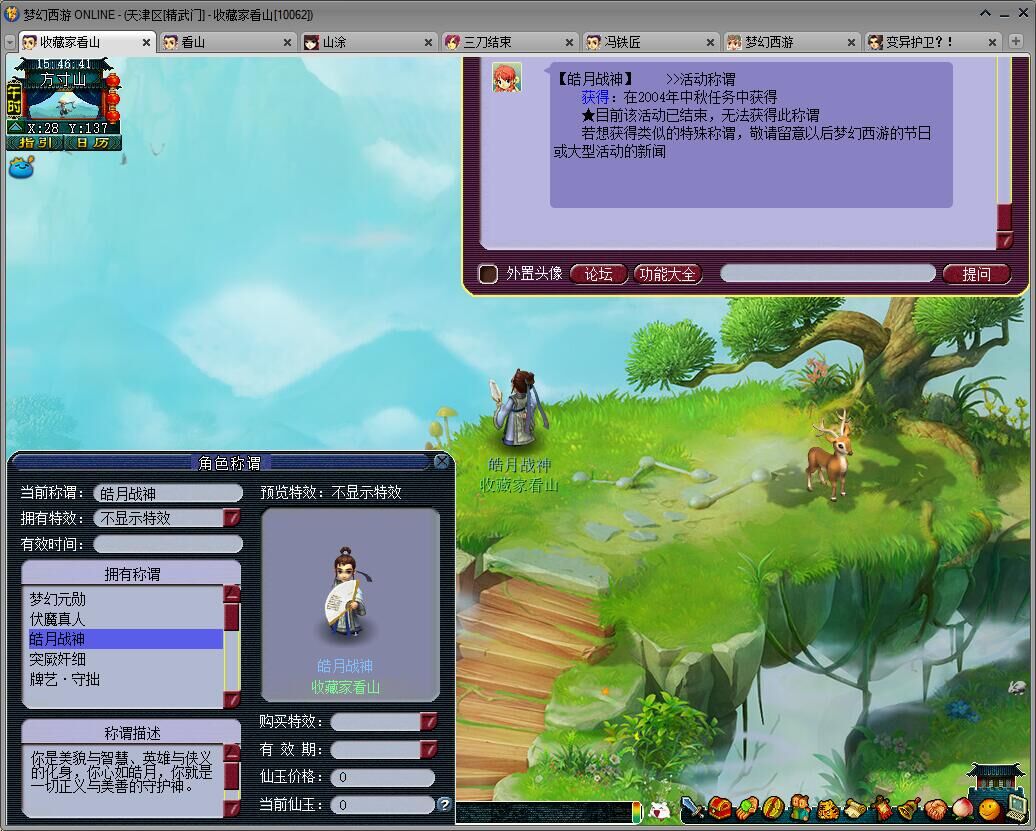Click the 仙玉价格 value field
Viewport: 1036px width, 831px height.
[x=383, y=777]
